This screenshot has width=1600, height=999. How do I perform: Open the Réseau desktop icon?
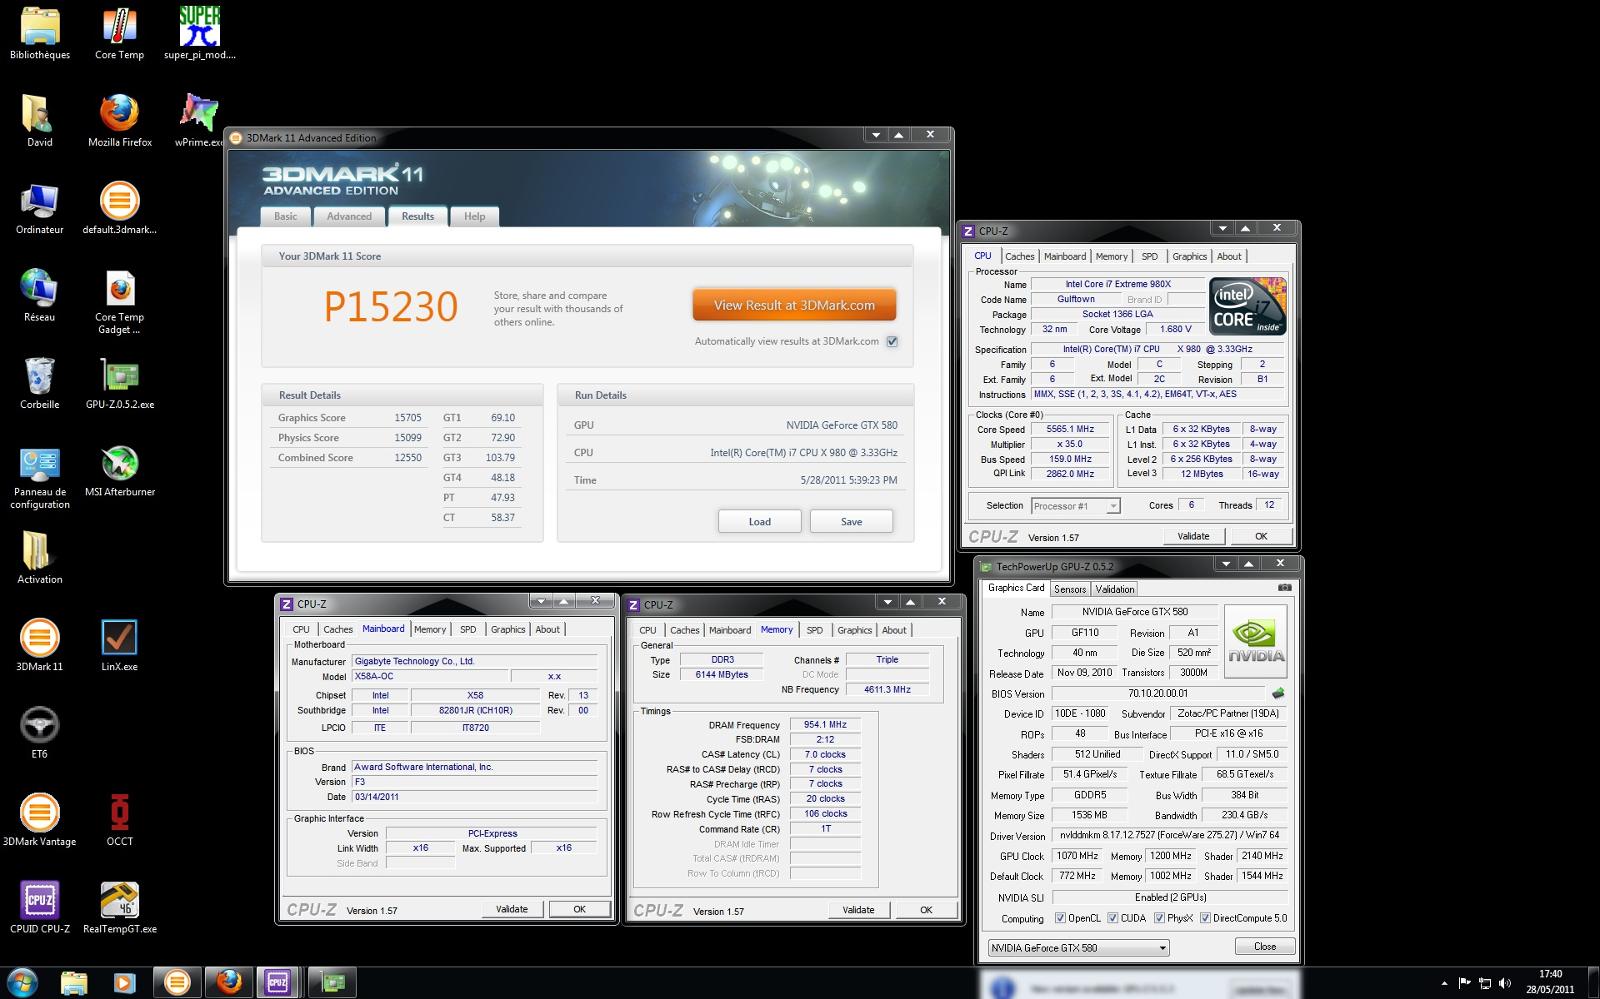40,296
